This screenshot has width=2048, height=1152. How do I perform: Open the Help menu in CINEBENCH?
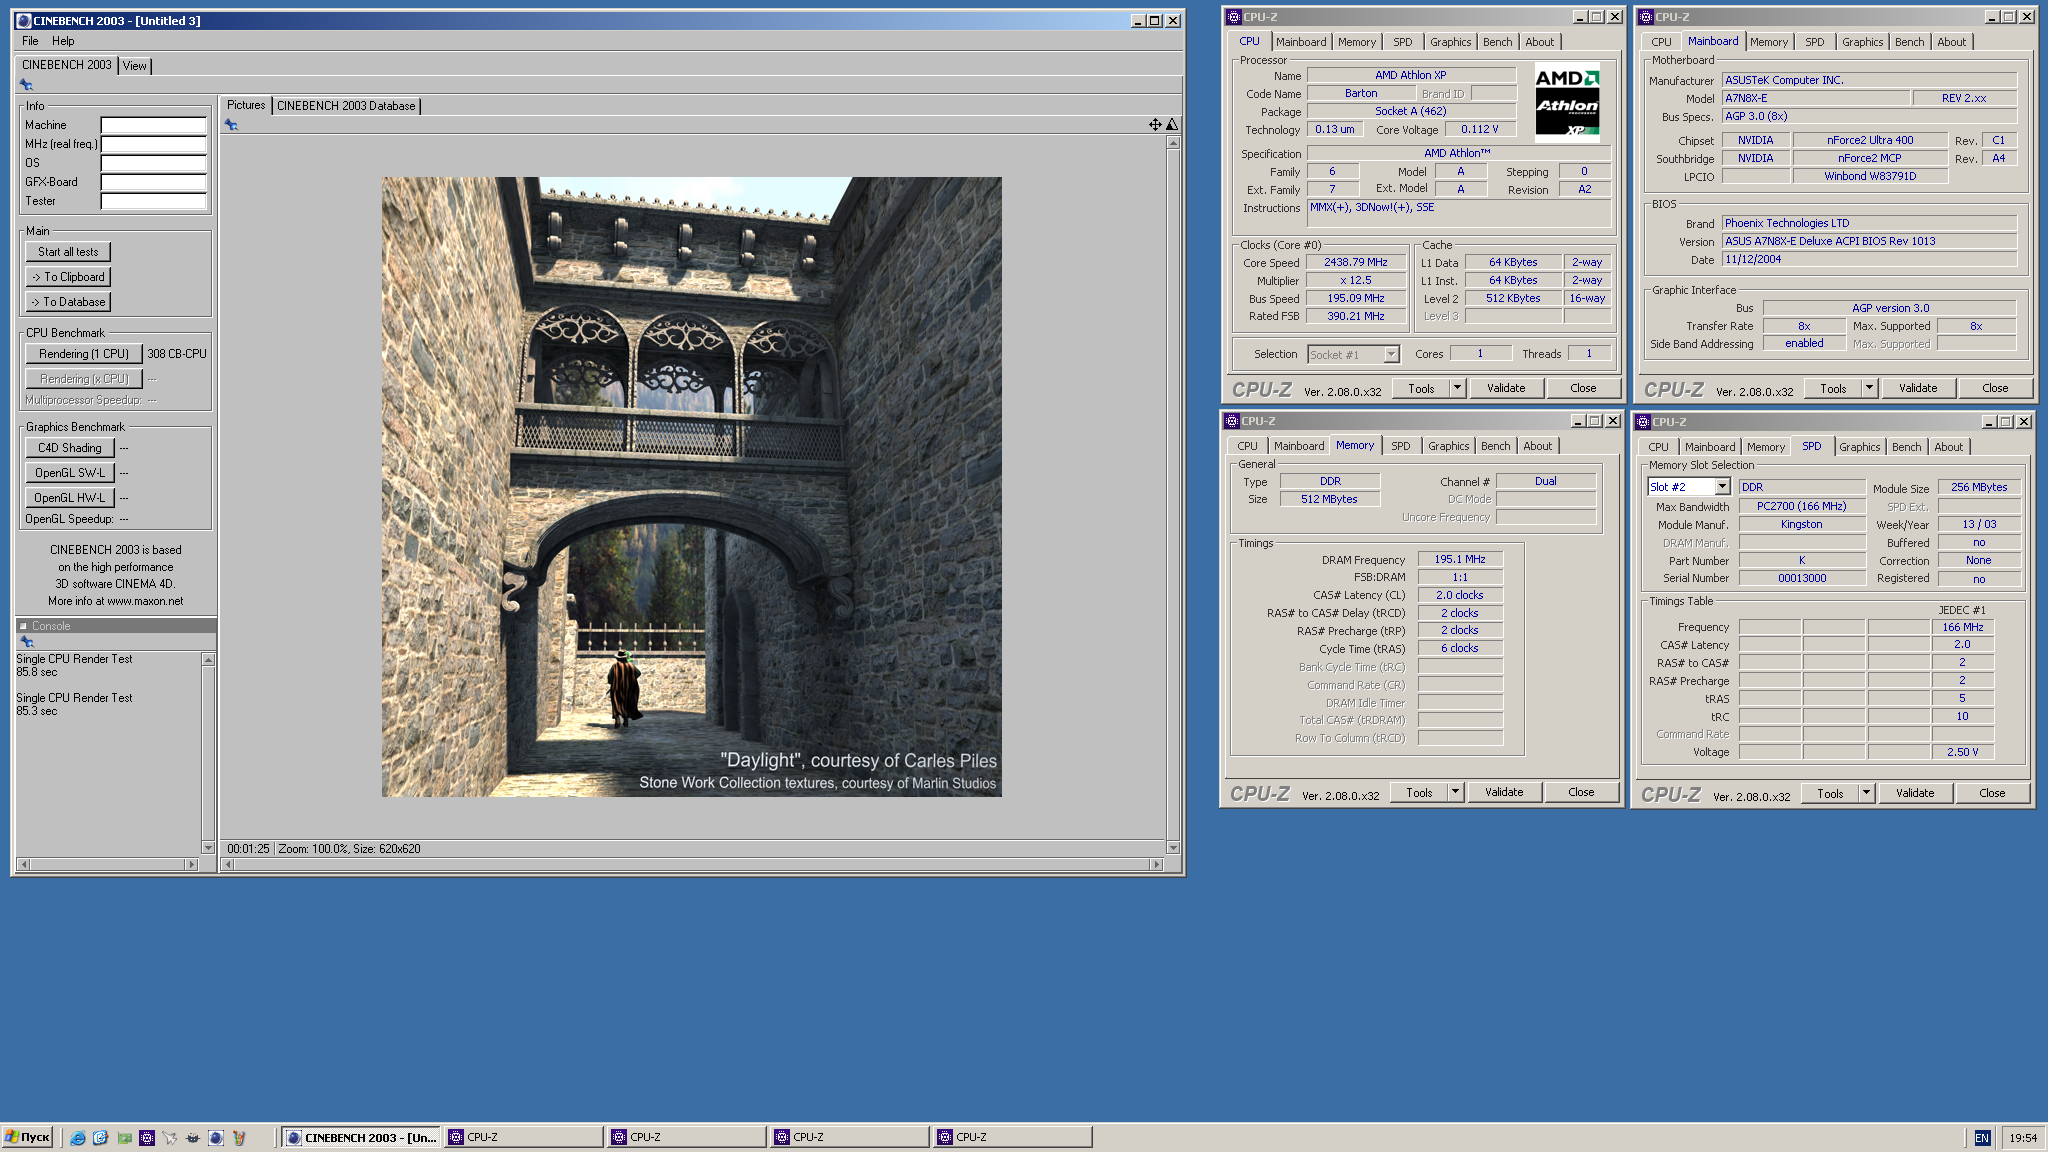pos(63,41)
